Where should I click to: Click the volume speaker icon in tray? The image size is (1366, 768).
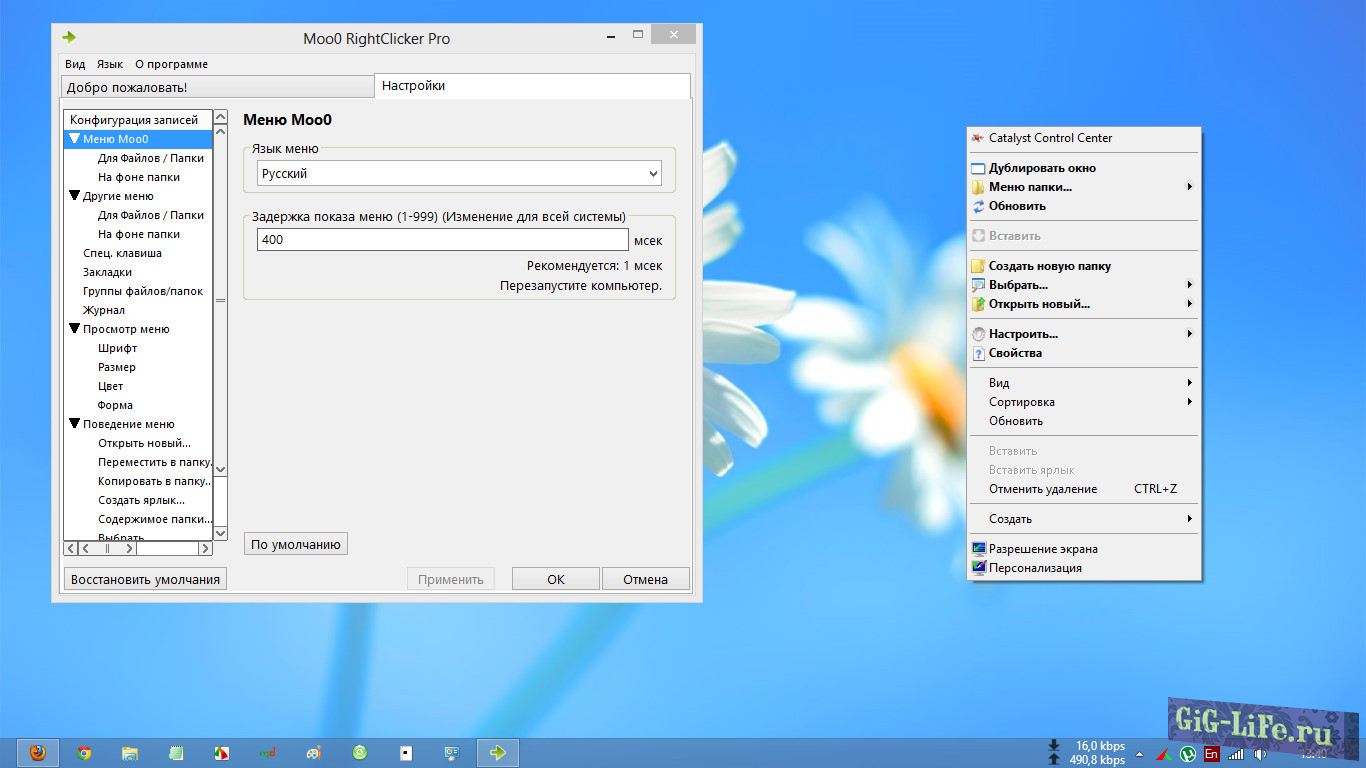click(x=1260, y=754)
